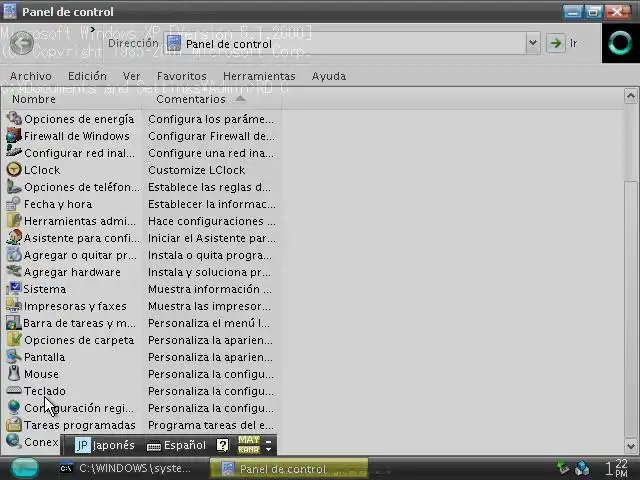Open the Fecha y hora icon

click(x=14, y=204)
